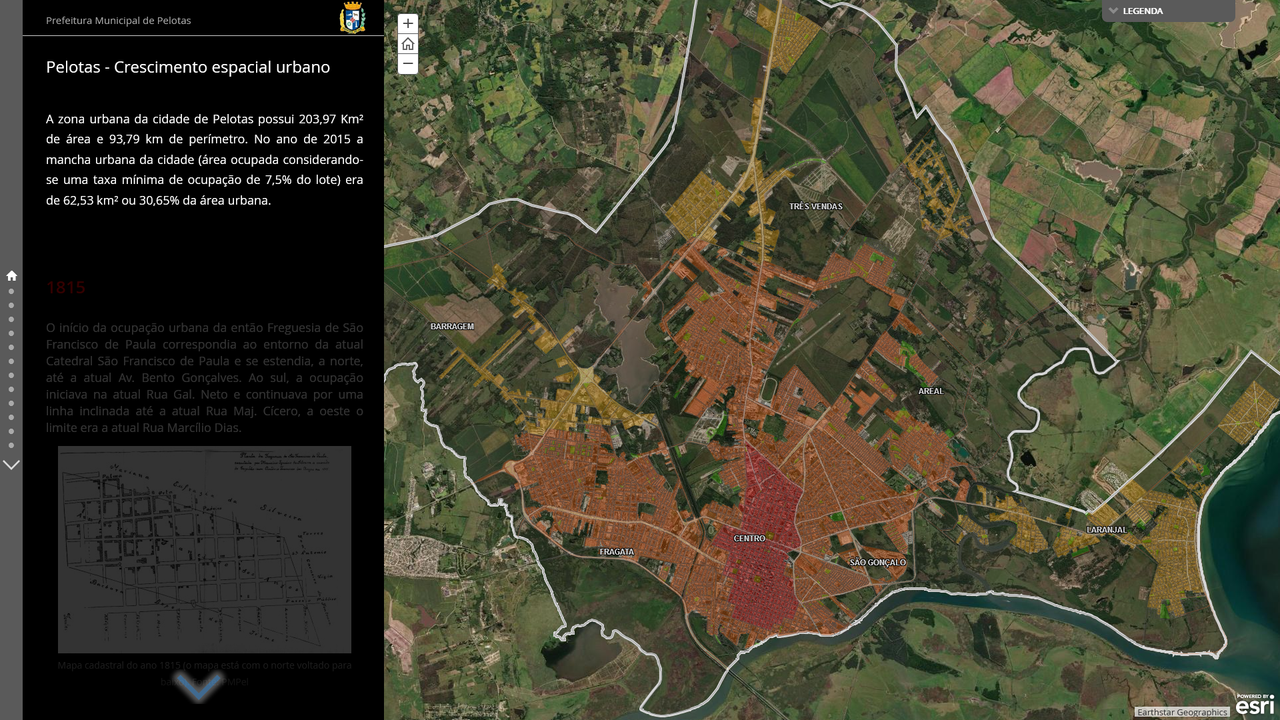Click the CENTRO label on the map
The width and height of the screenshot is (1280, 720).
(x=750, y=539)
